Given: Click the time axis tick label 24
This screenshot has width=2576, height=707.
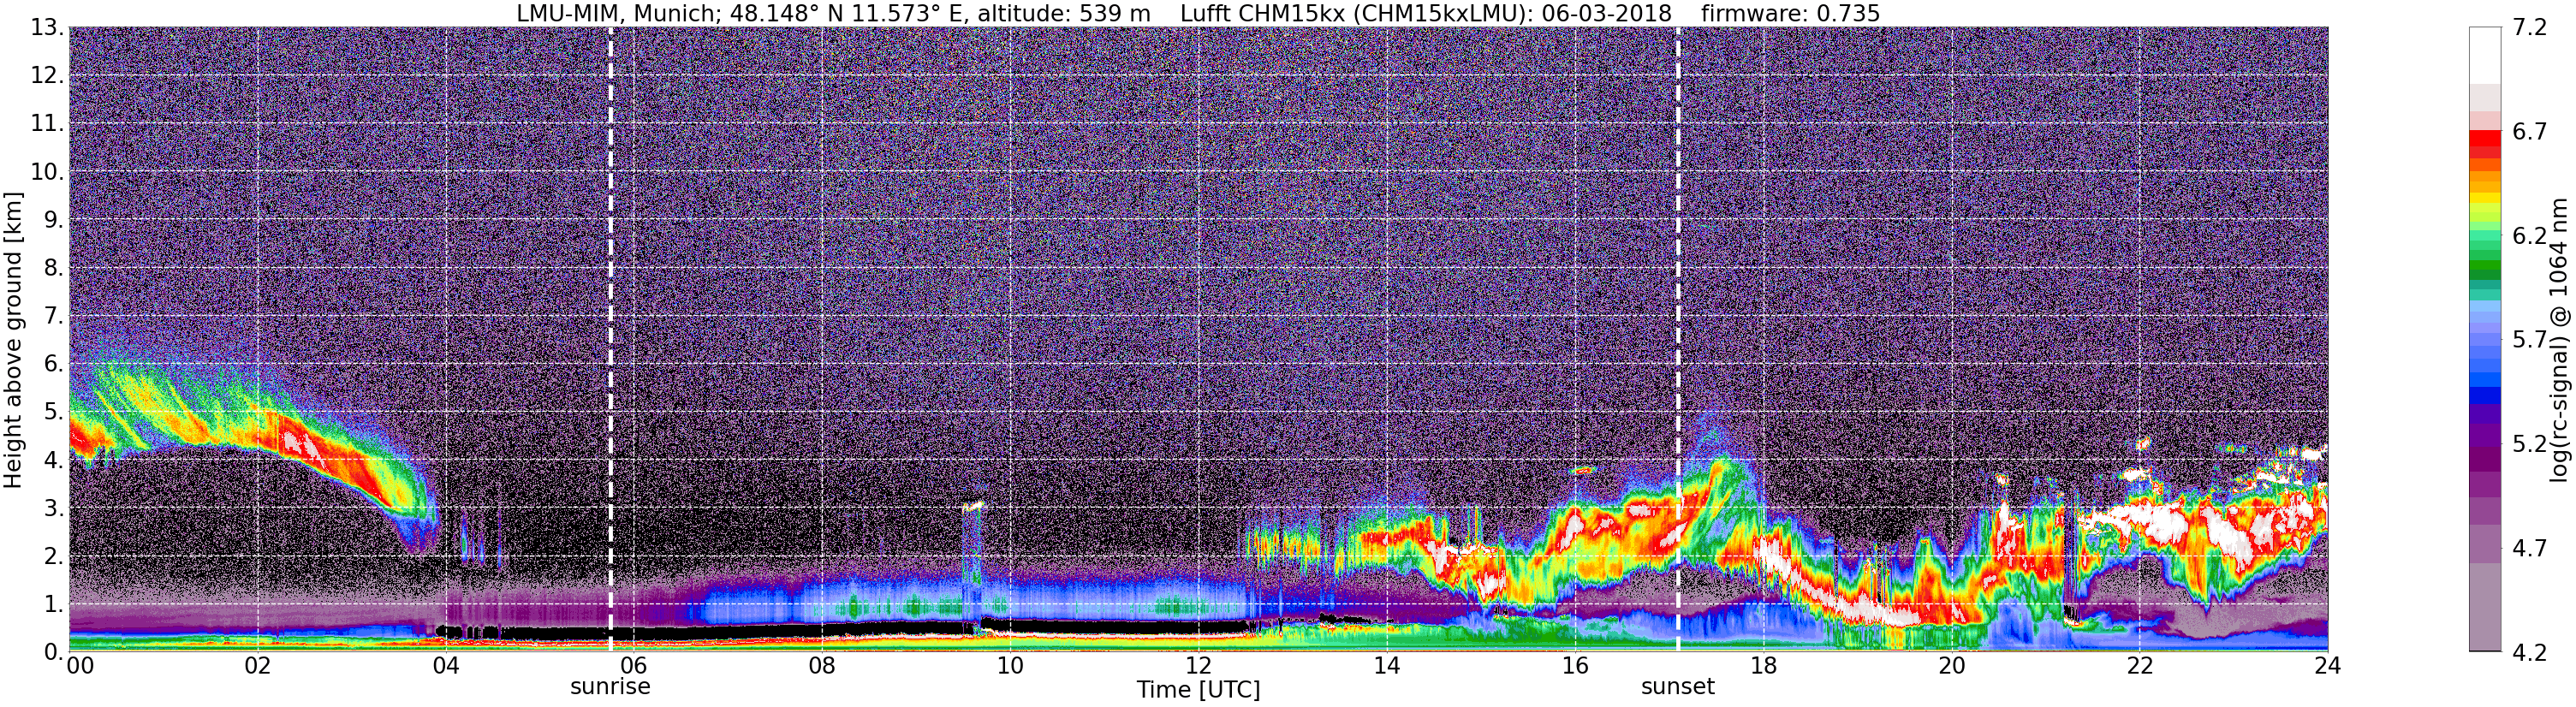Looking at the screenshot, I should point(2327,666).
